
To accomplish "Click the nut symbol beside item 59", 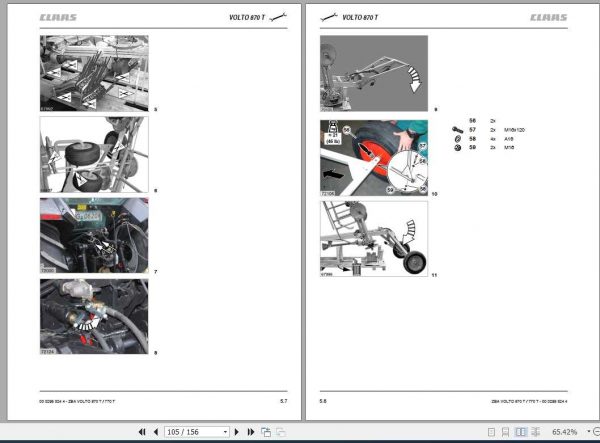I will (457, 148).
